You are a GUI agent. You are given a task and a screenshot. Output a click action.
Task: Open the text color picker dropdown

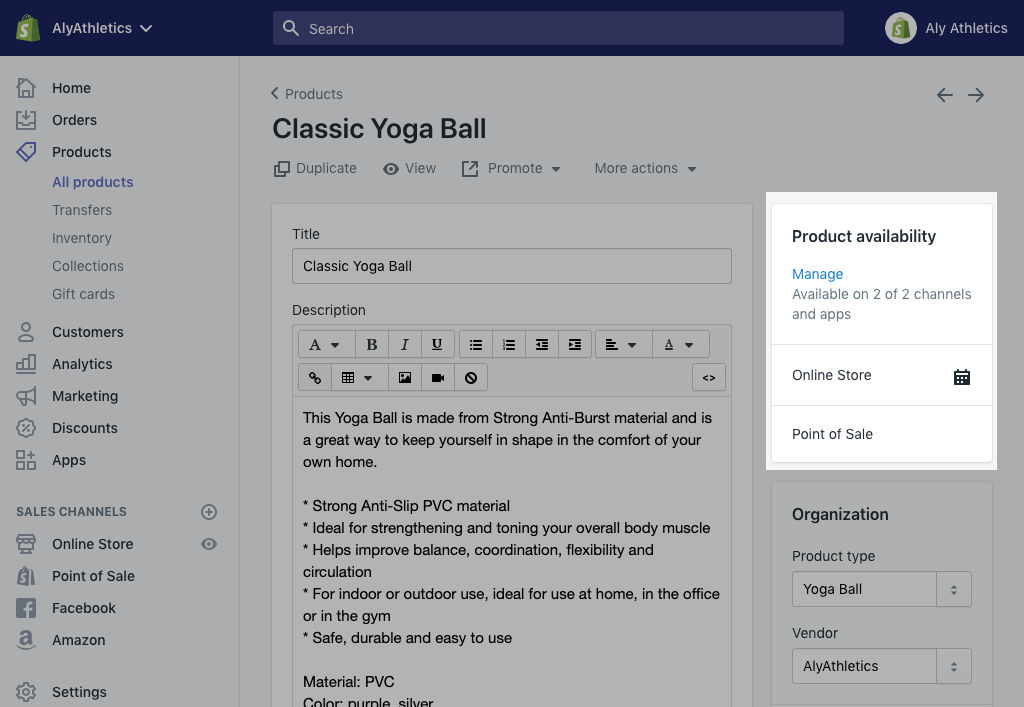tap(680, 345)
